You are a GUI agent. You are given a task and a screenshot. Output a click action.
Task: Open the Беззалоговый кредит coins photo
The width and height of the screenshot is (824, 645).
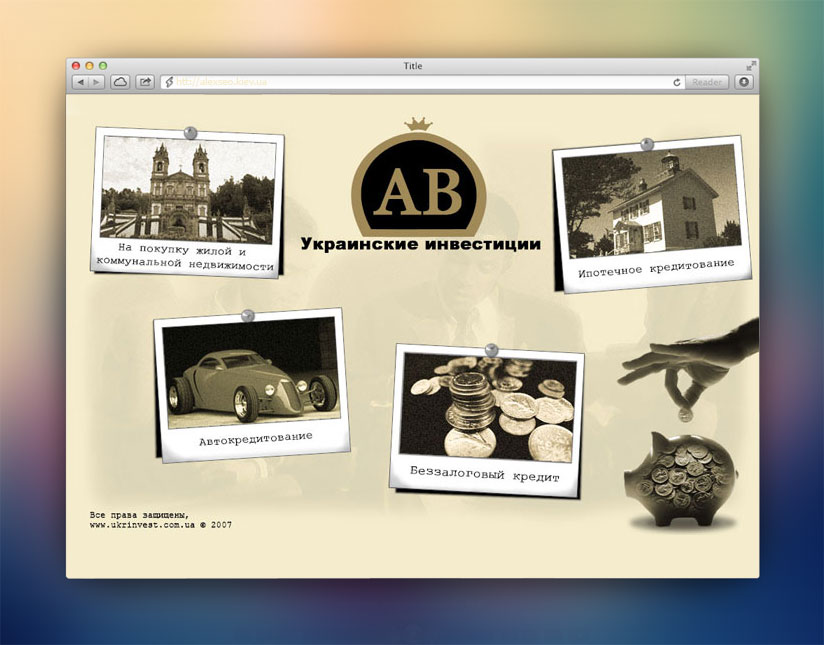coord(489,404)
